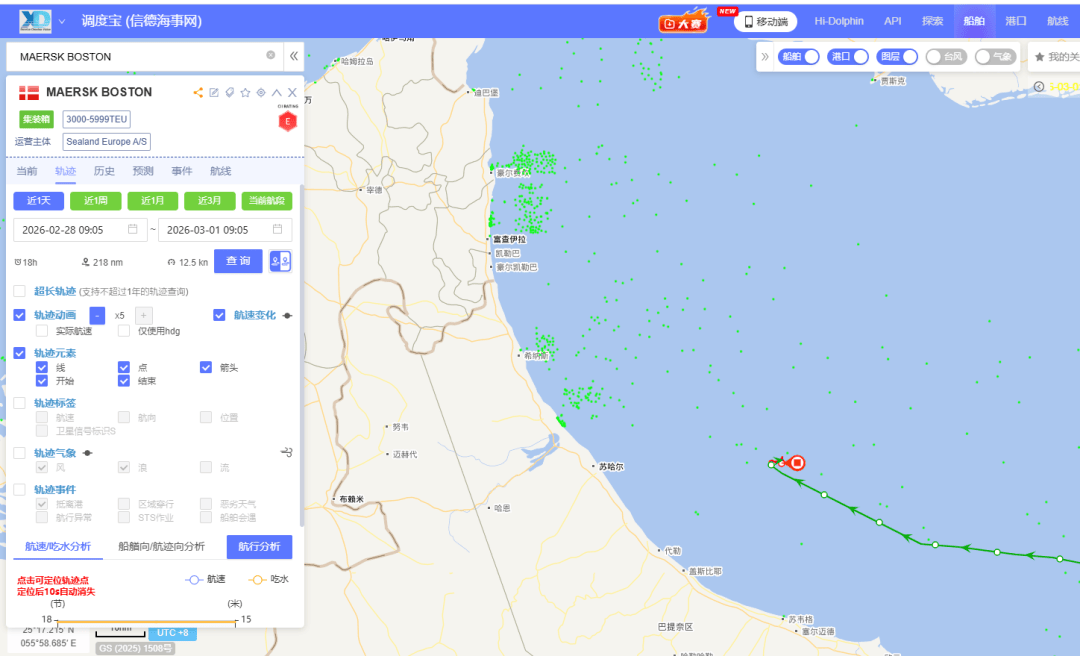The height and width of the screenshot is (656, 1080).
Task: Click the 查询 query button
Action: (x=238, y=261)
